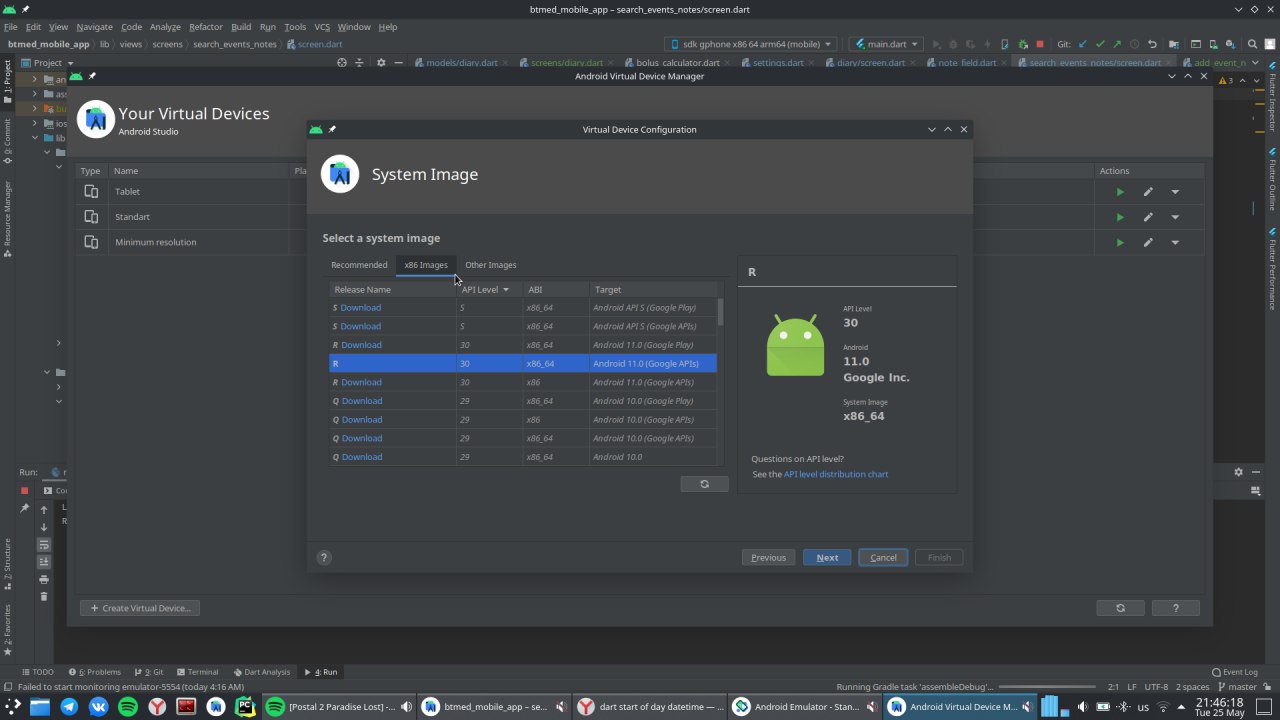Click the Git update project icon

pos(1082,44)
